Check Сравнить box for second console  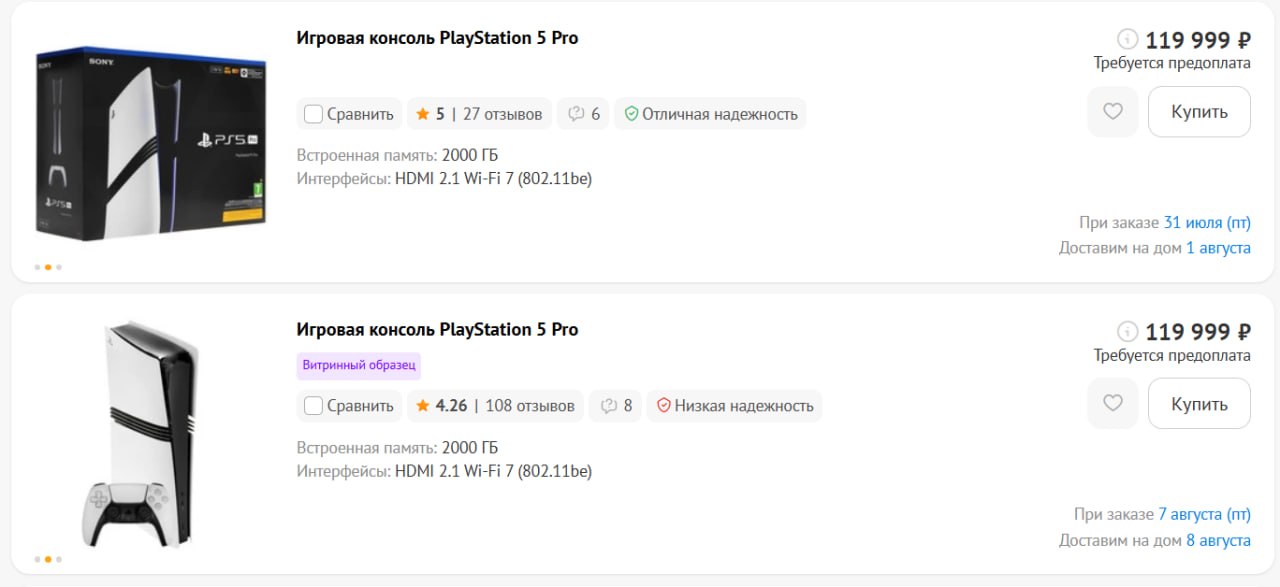[313, 406]
